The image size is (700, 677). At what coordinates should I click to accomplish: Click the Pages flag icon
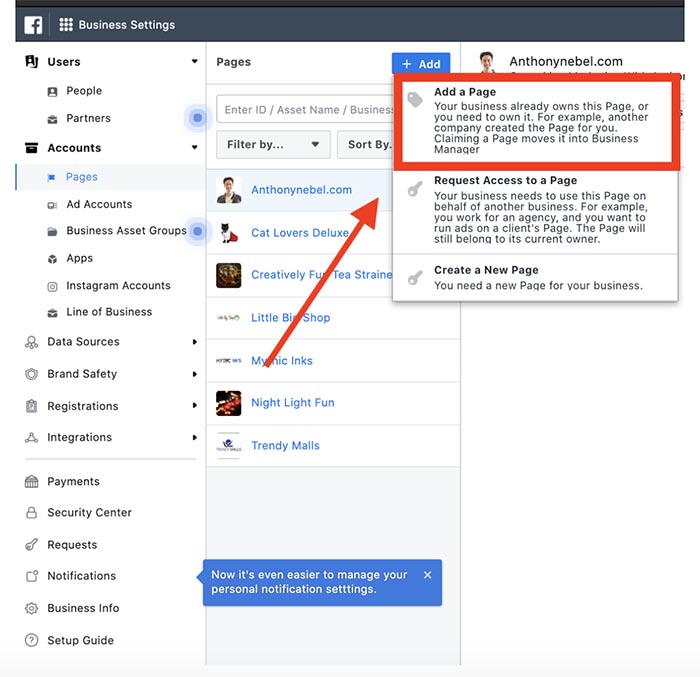pyautogui.click(x=51, y=178)
